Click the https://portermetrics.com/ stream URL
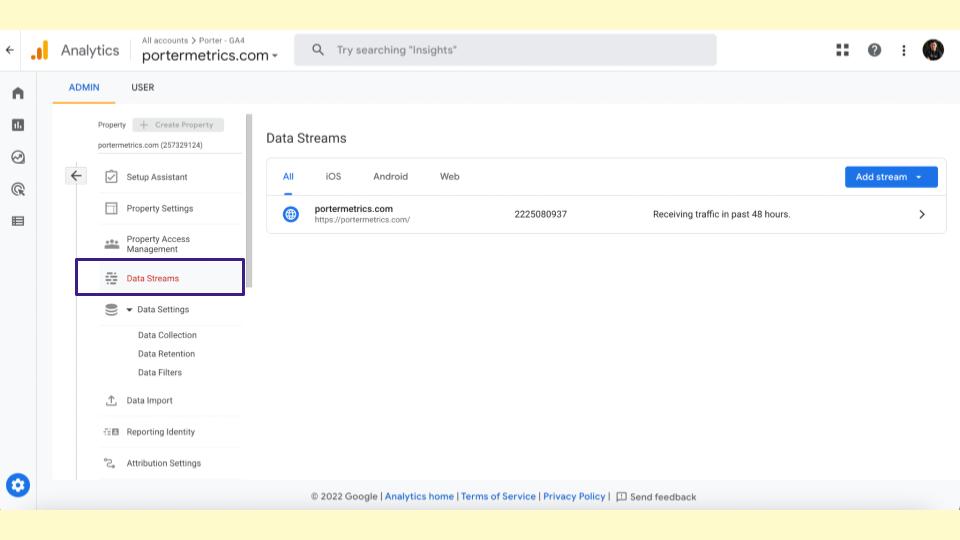This screenshot has width=960, height=540. pyautogui.click(x=362, y=220)
